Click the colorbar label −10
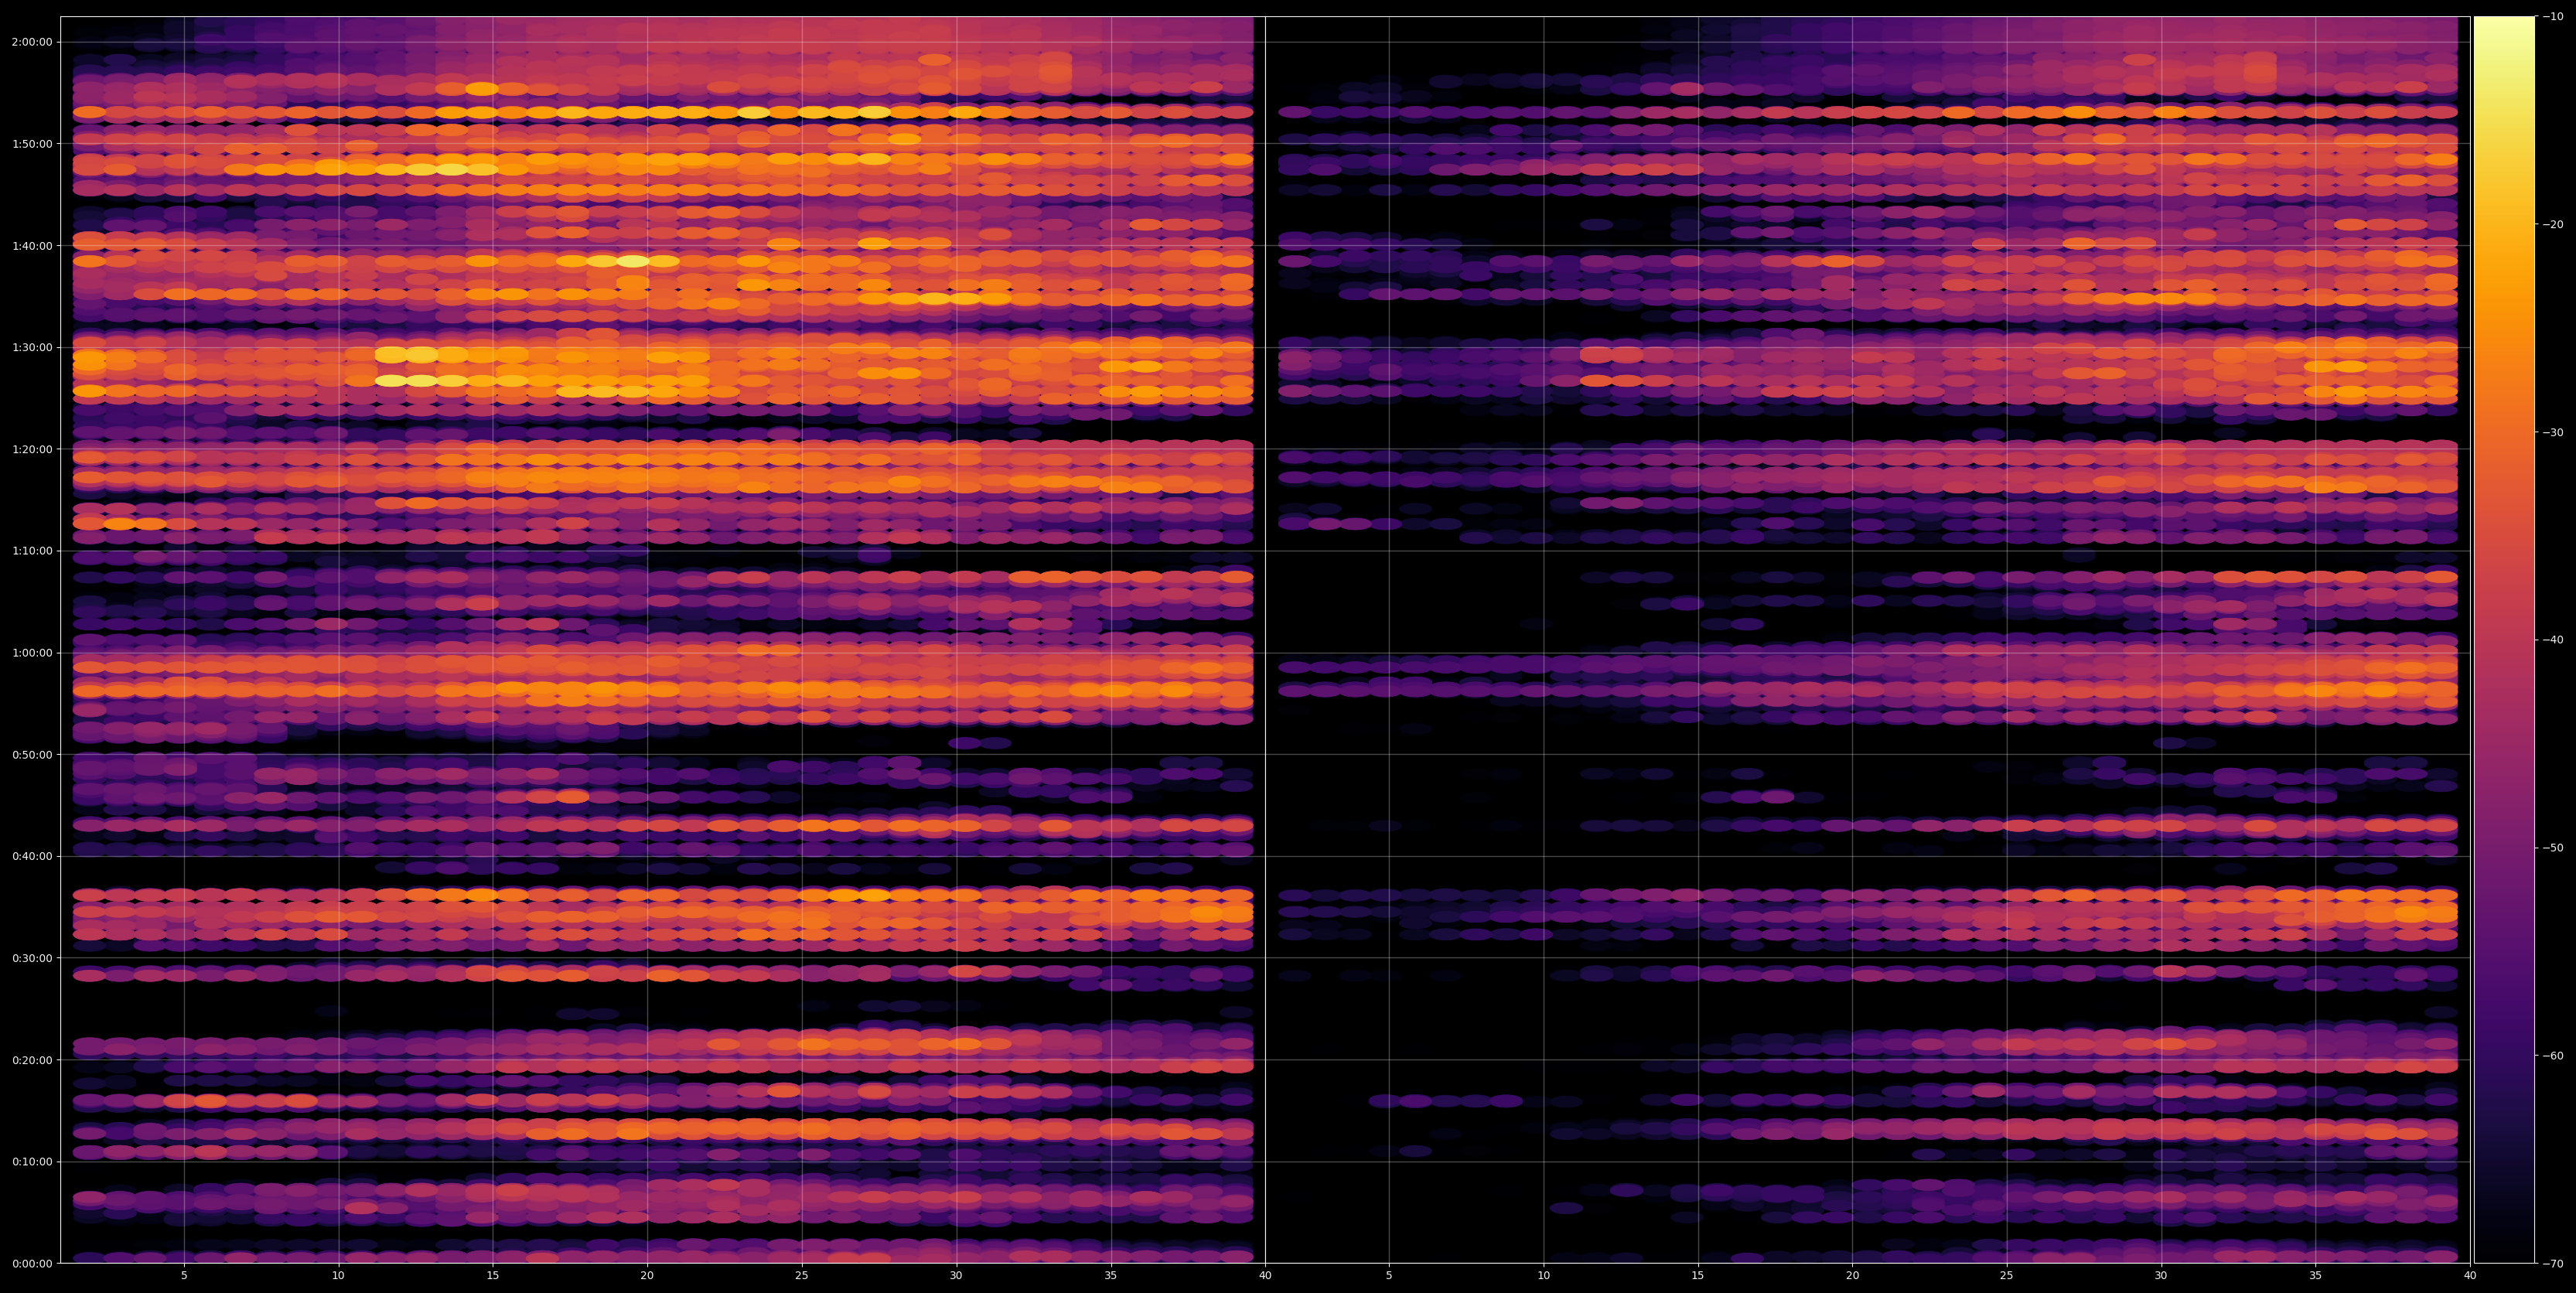The width and height of the screenshot is (2576, 1293). click(2553, 17)
